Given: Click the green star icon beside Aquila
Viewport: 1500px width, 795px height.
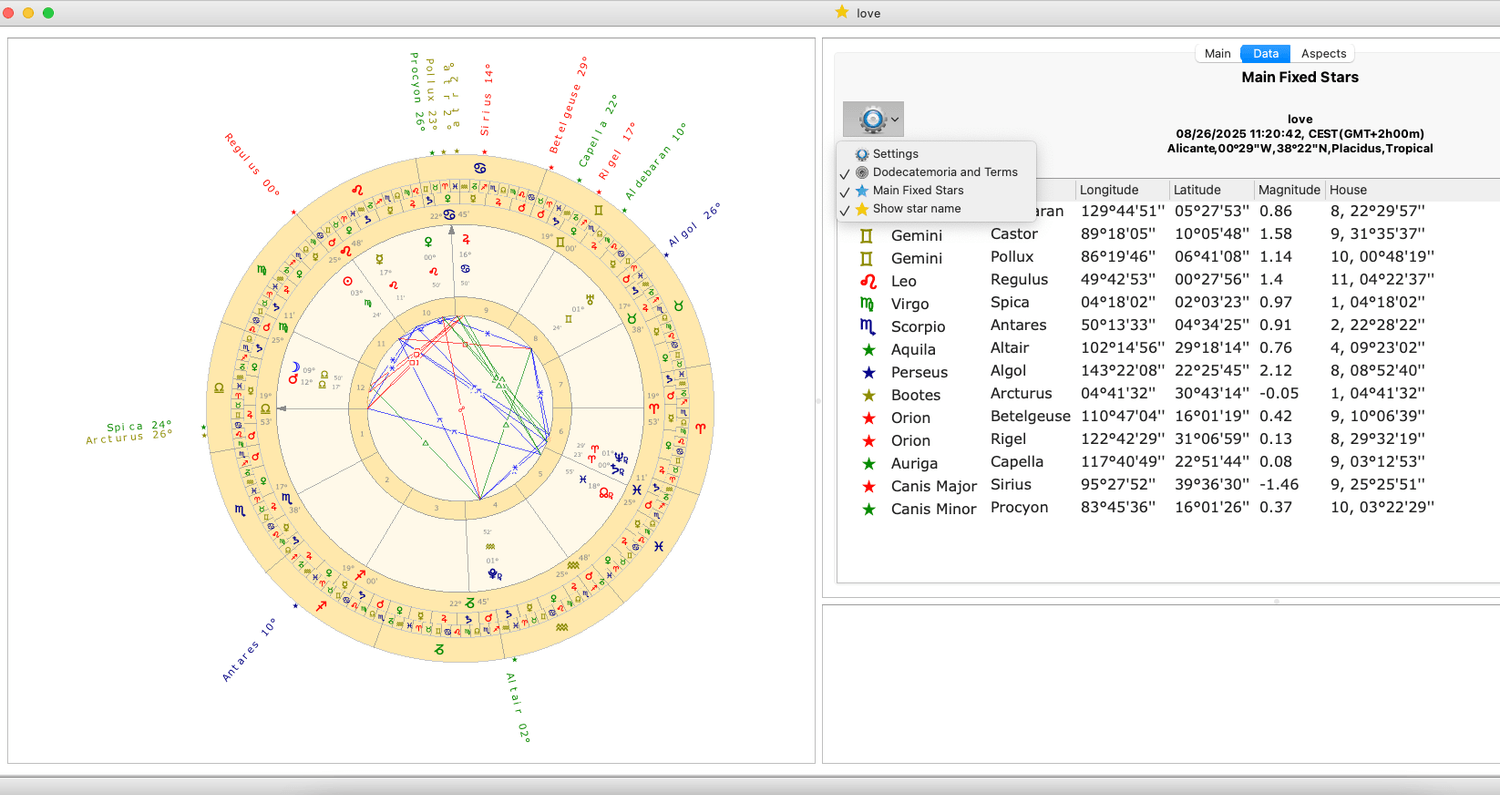Looking at the screenshot, I should 868,350.
